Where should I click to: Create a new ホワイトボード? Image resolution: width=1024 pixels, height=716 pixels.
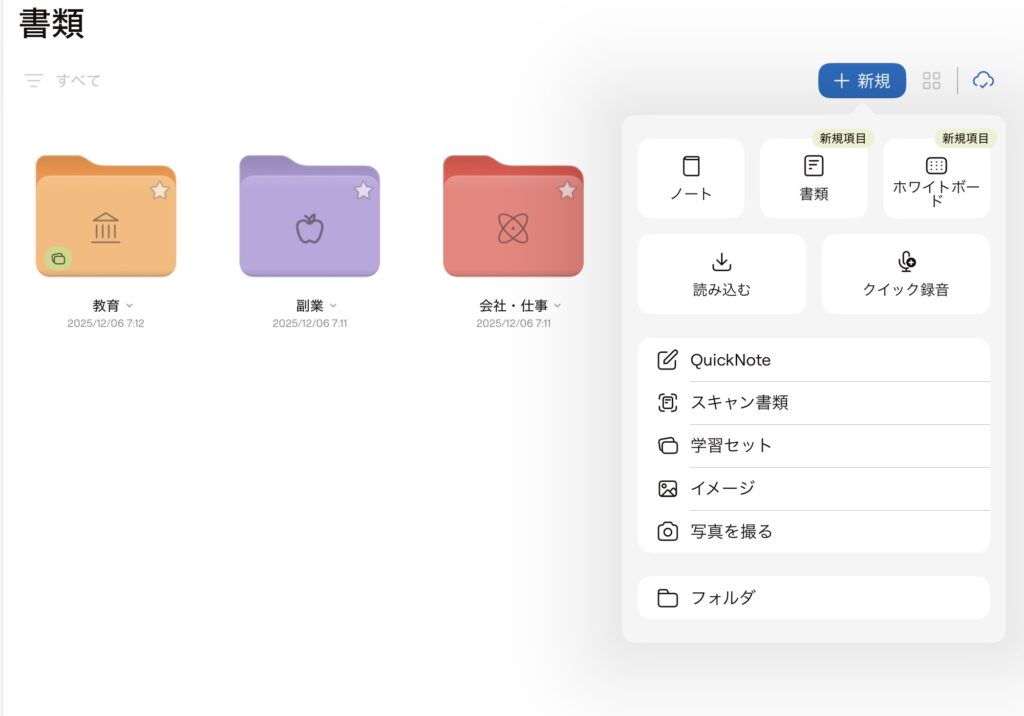936,178
